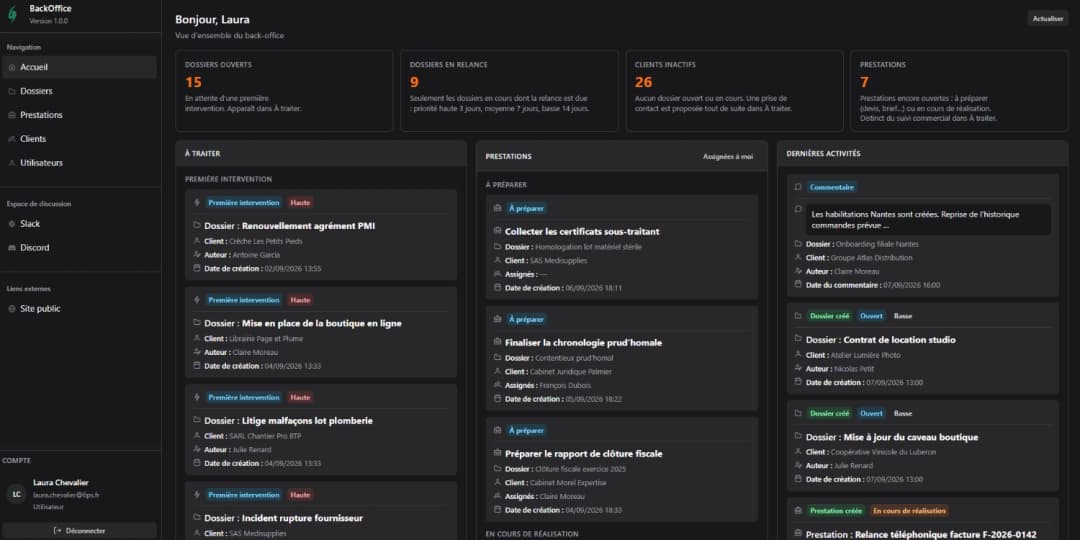Click Haute badge on Litige malfaçons lot plomberie

click(300, 397)
